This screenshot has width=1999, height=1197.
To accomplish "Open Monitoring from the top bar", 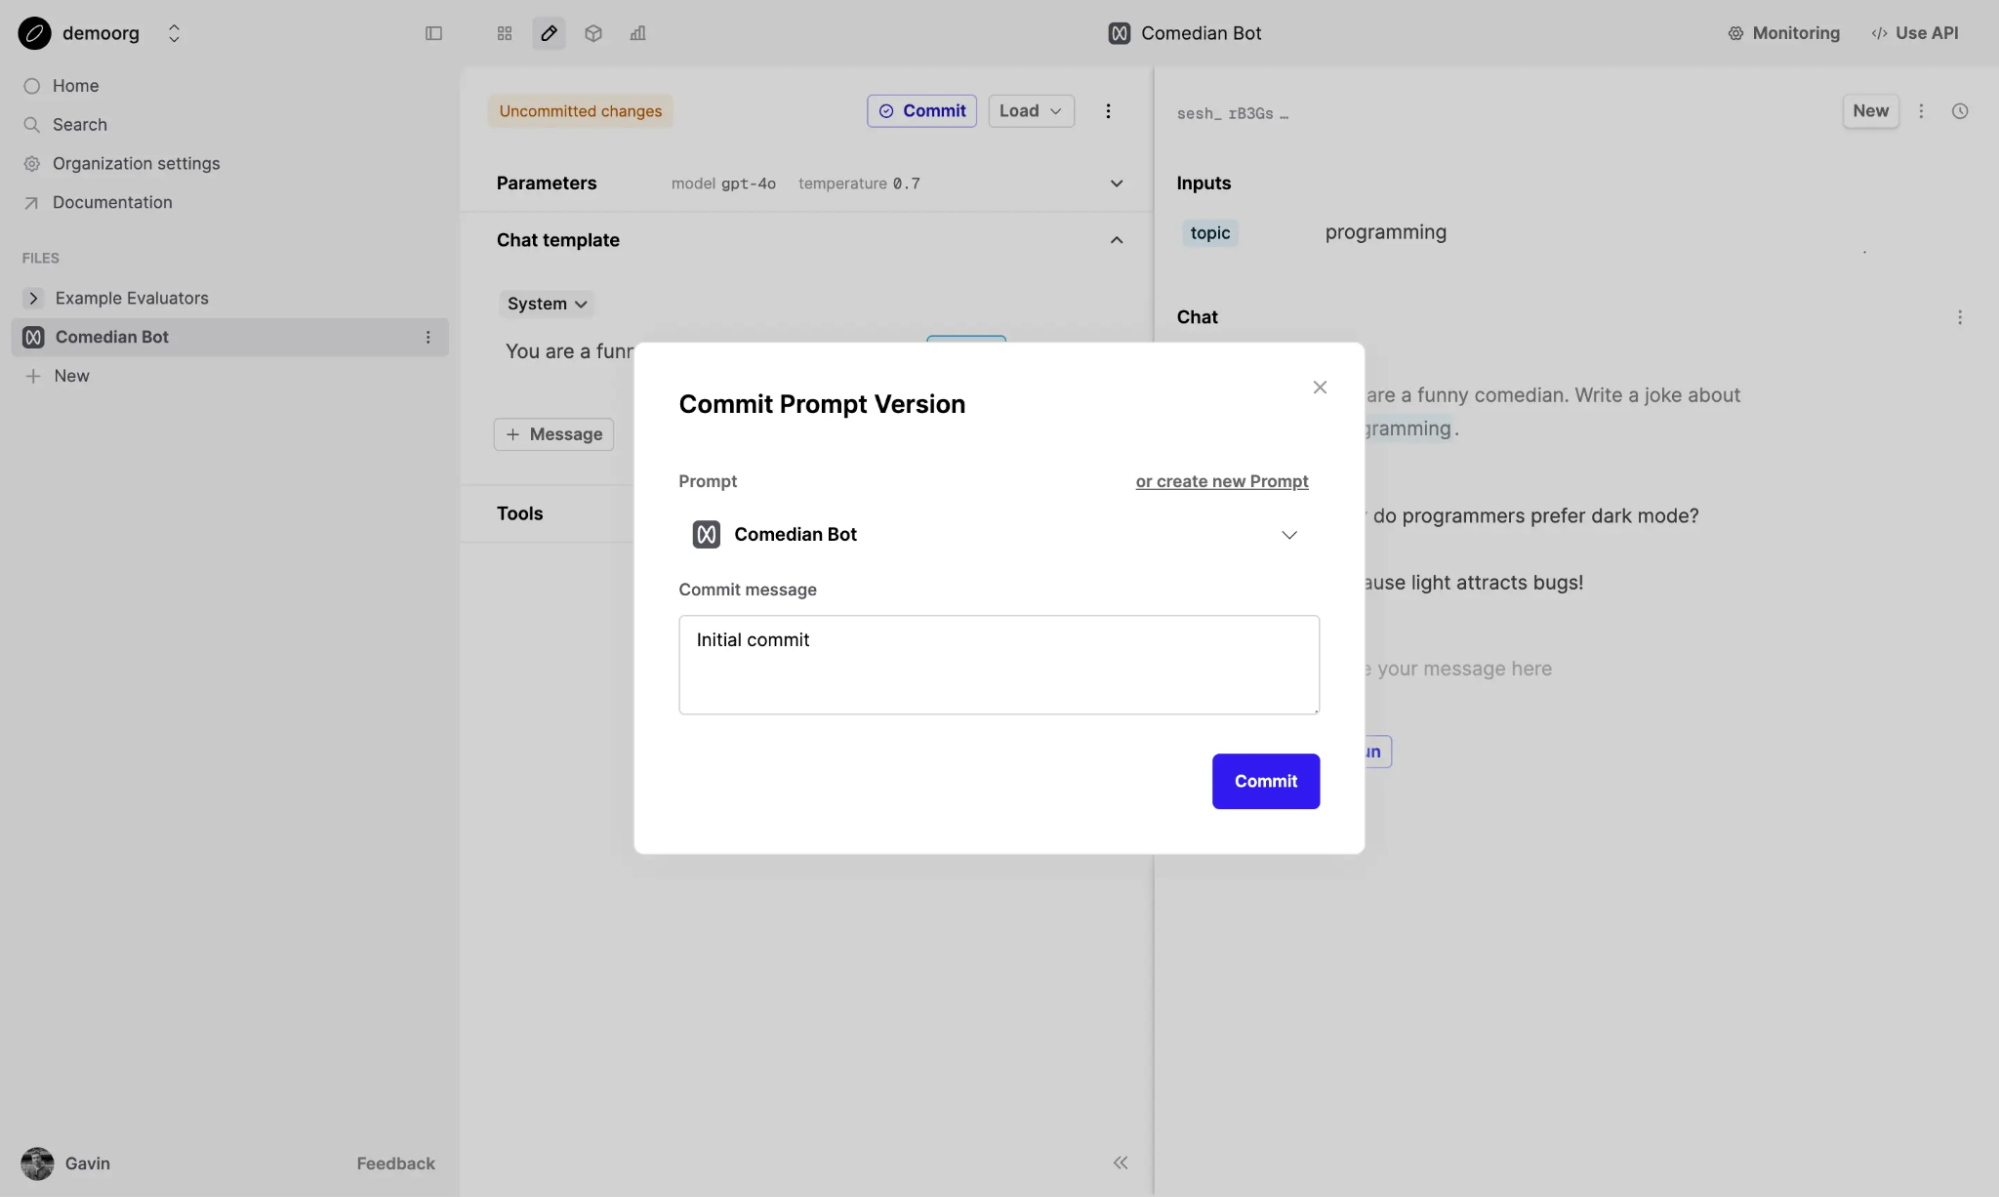I will click(x=1783, y=32).
